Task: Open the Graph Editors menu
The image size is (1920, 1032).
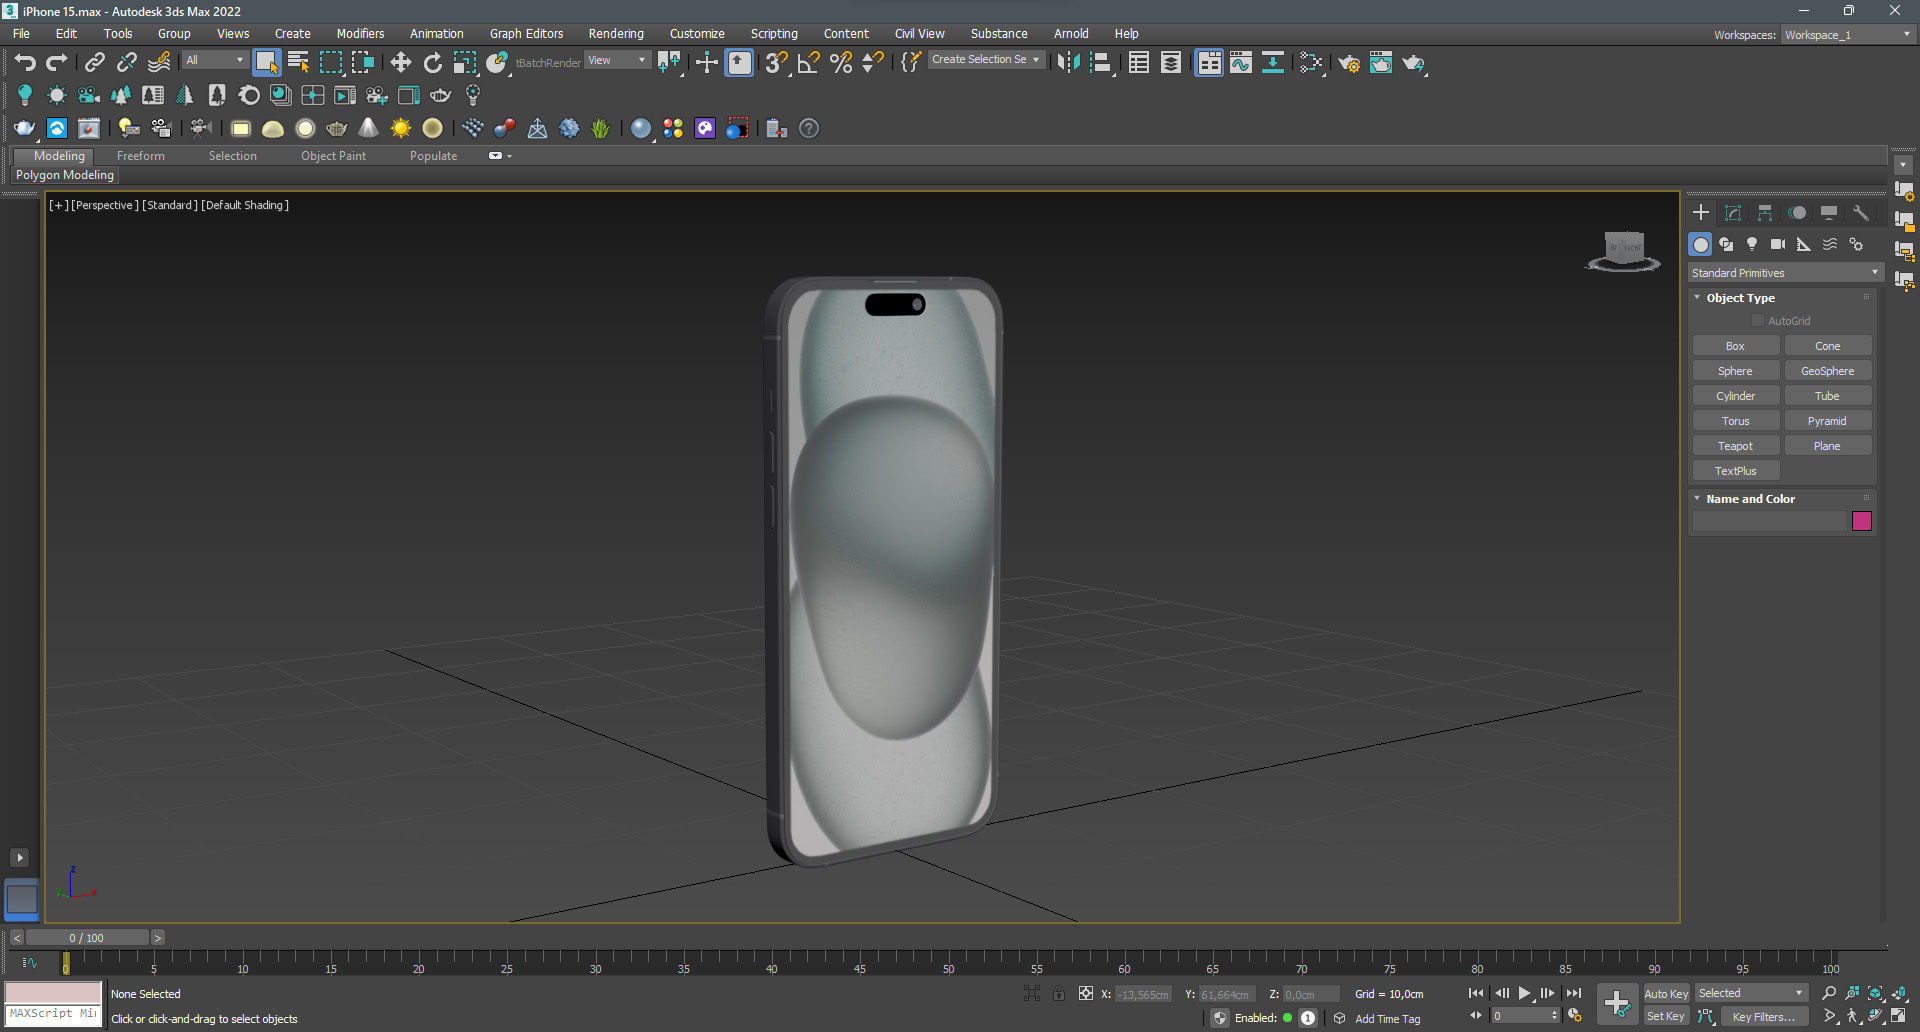Action: (x=526, y=33)
